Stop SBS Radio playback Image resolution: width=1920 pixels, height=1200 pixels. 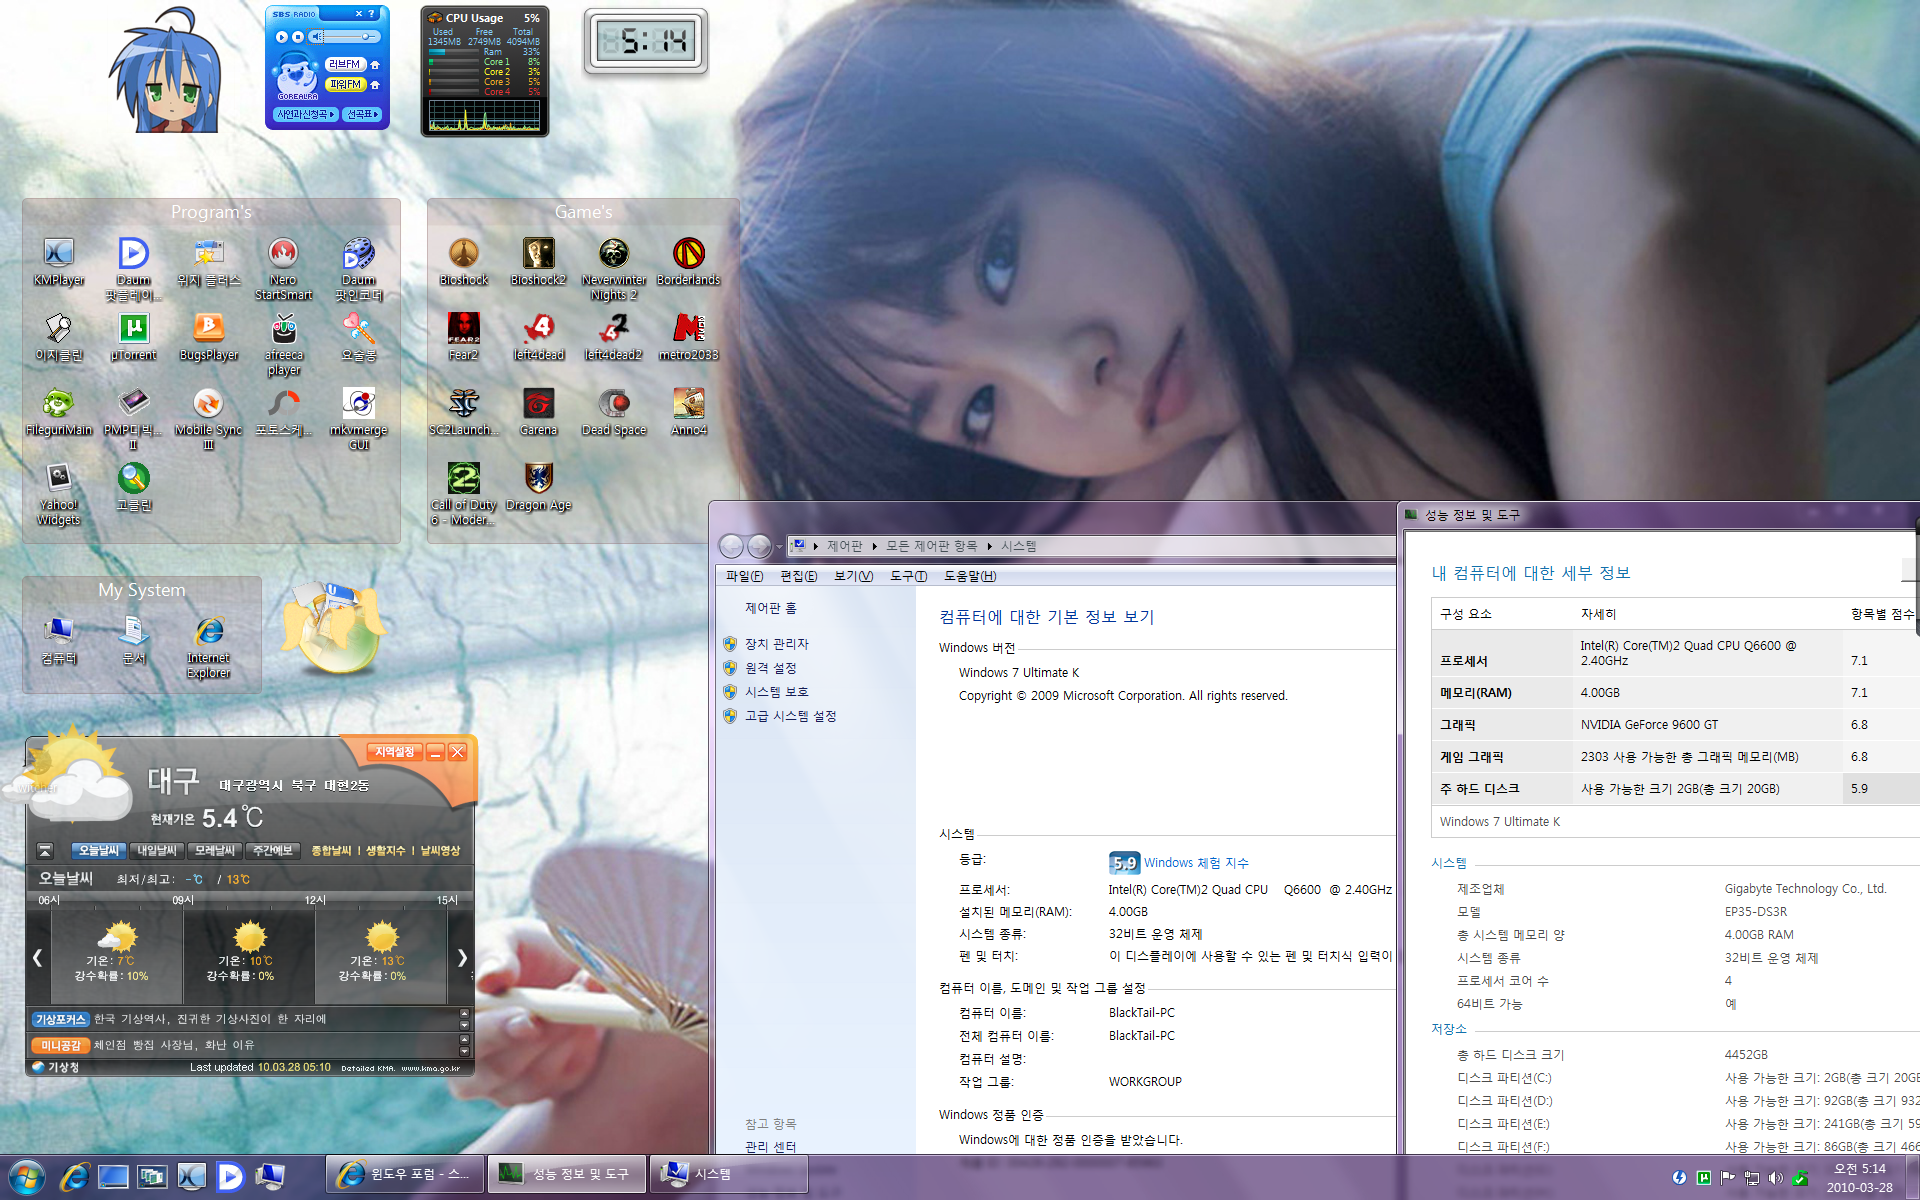[297, 37]
